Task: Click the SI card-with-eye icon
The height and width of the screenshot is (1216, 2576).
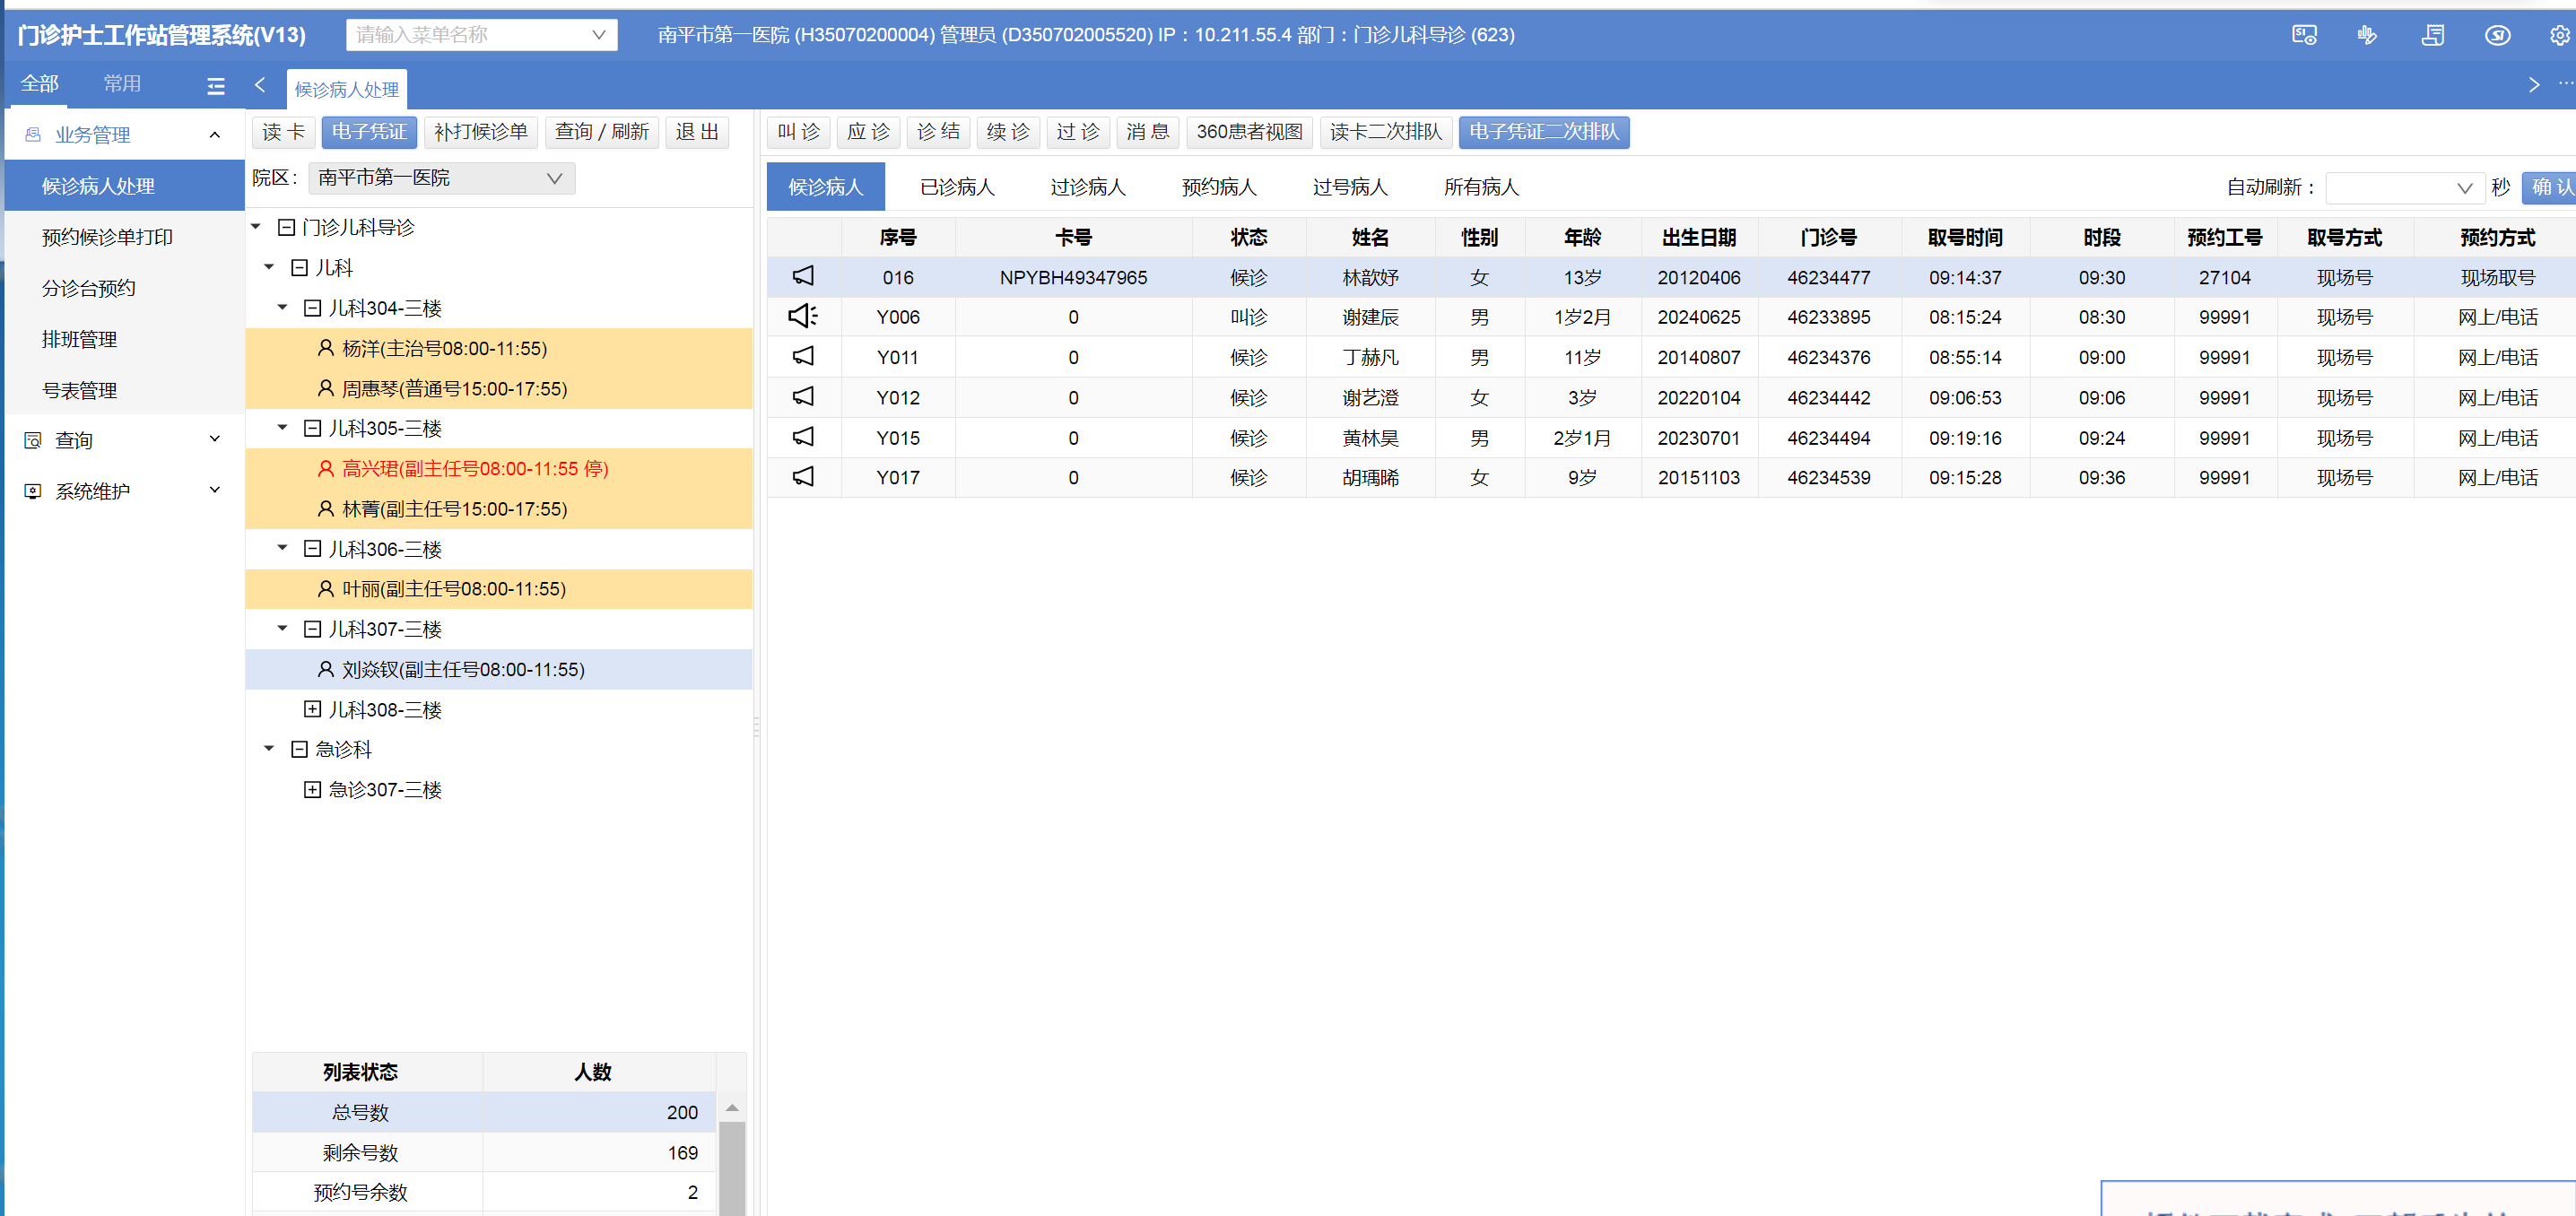Action: [x=2303, y=36]
